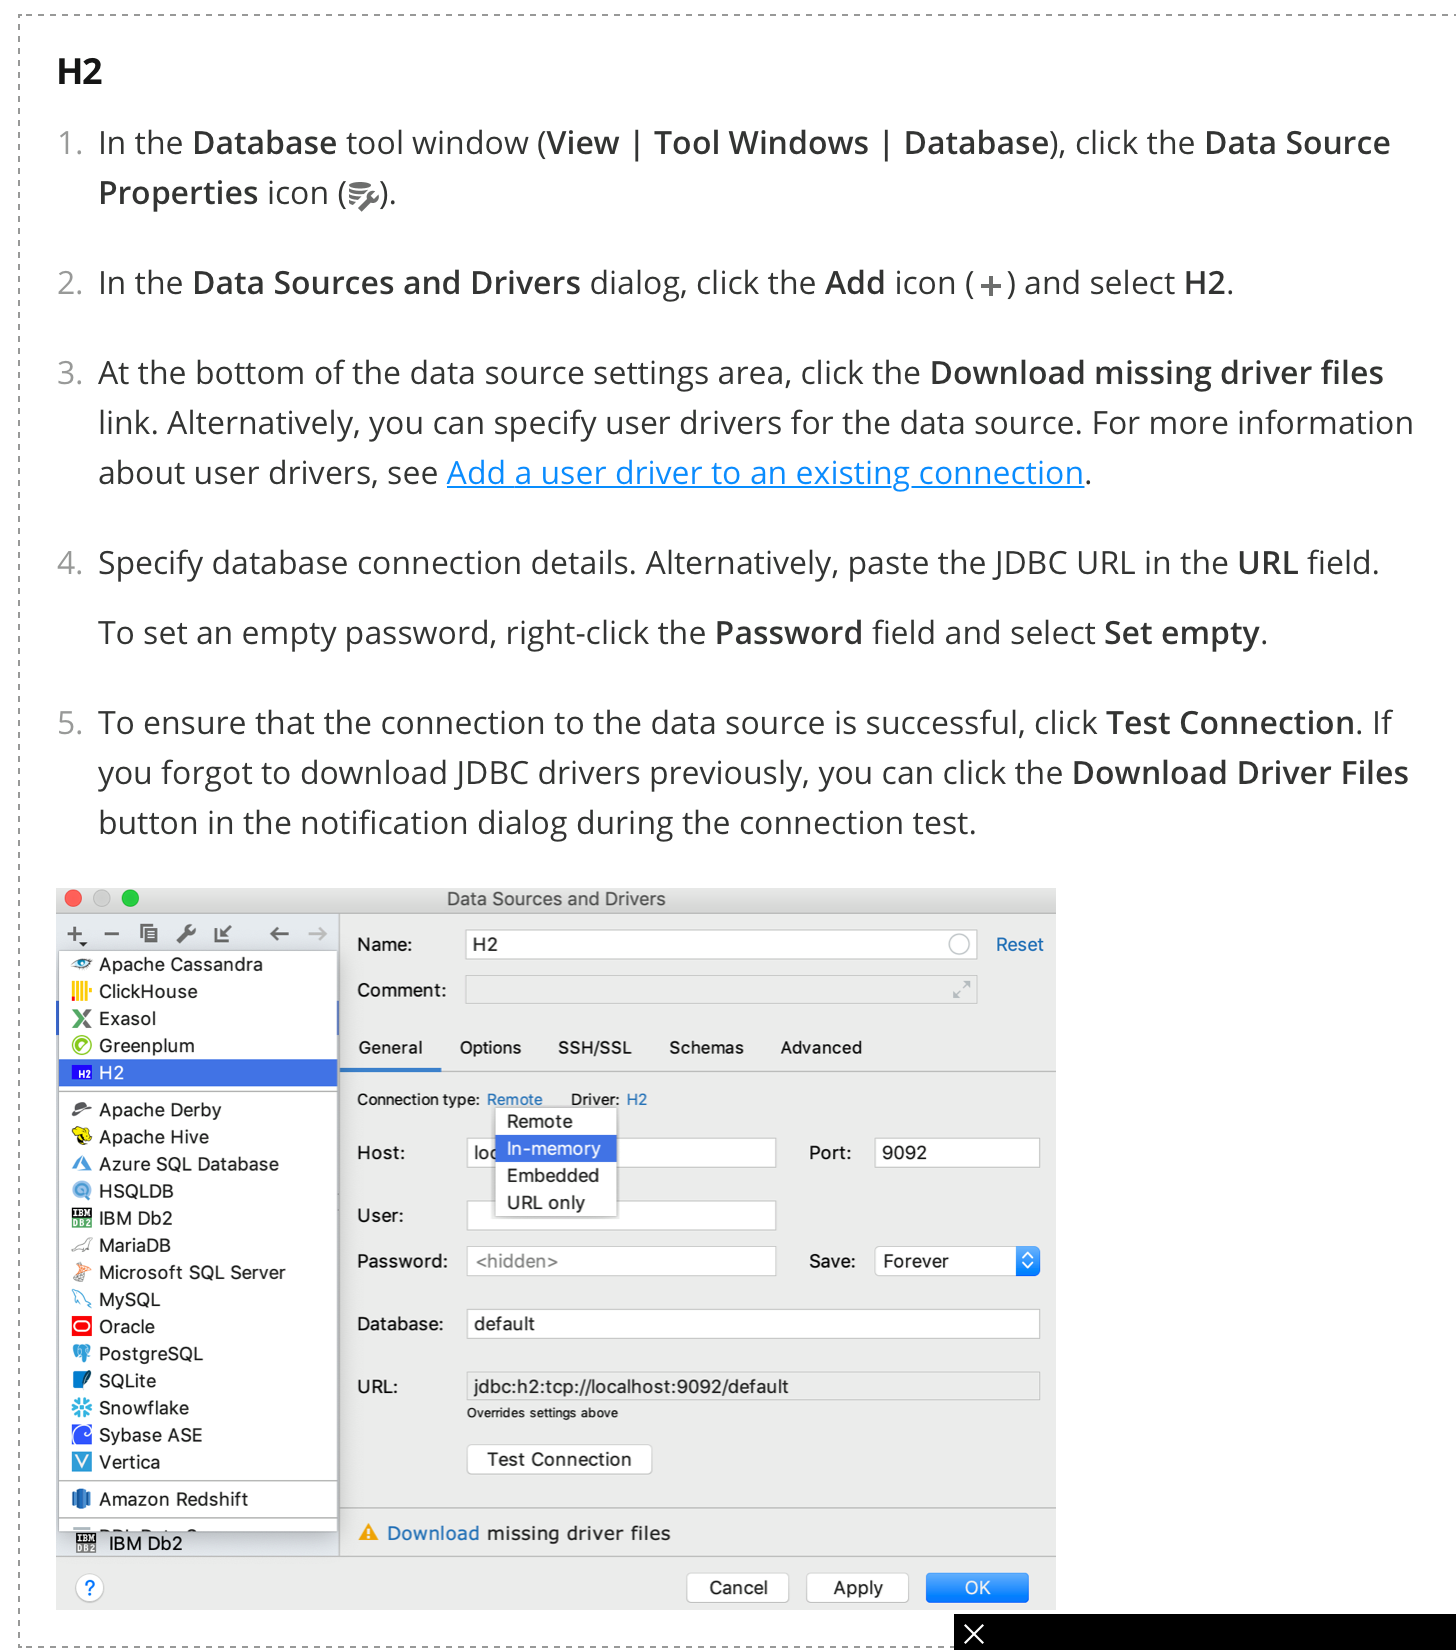Viewport: 1456px width, 1650px height.
Task: Click the Database field containing default
Action: [x=753, y=1324]
